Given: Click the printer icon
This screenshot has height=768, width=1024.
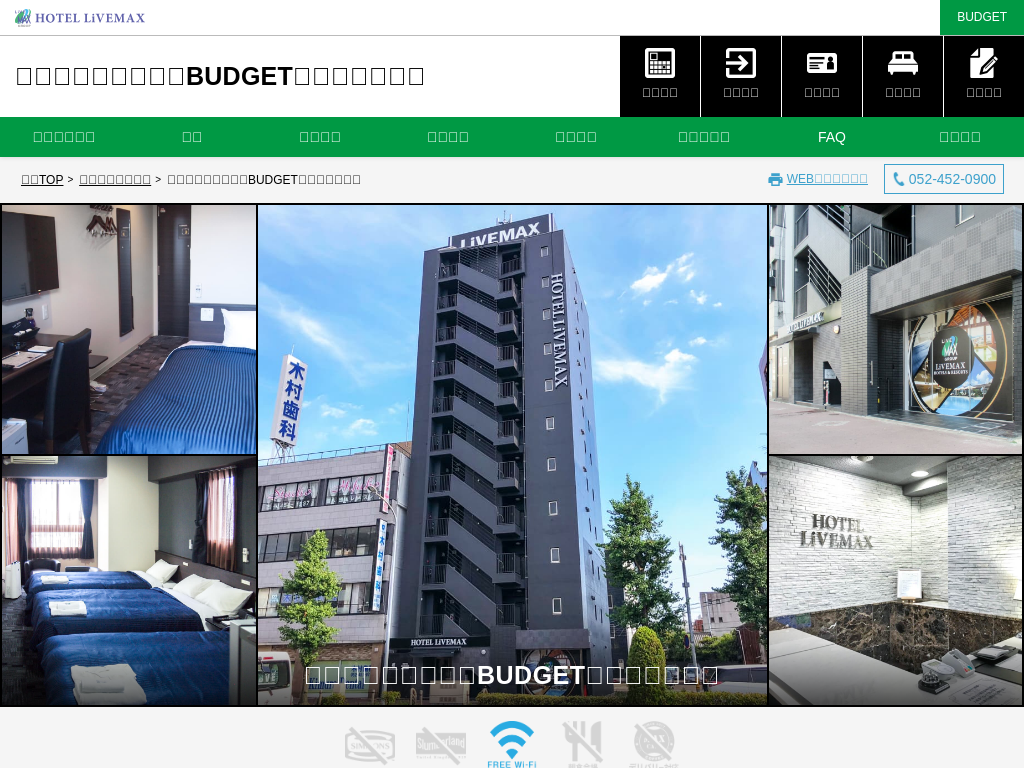Looking at the screenshot, I should coord(775,180).
